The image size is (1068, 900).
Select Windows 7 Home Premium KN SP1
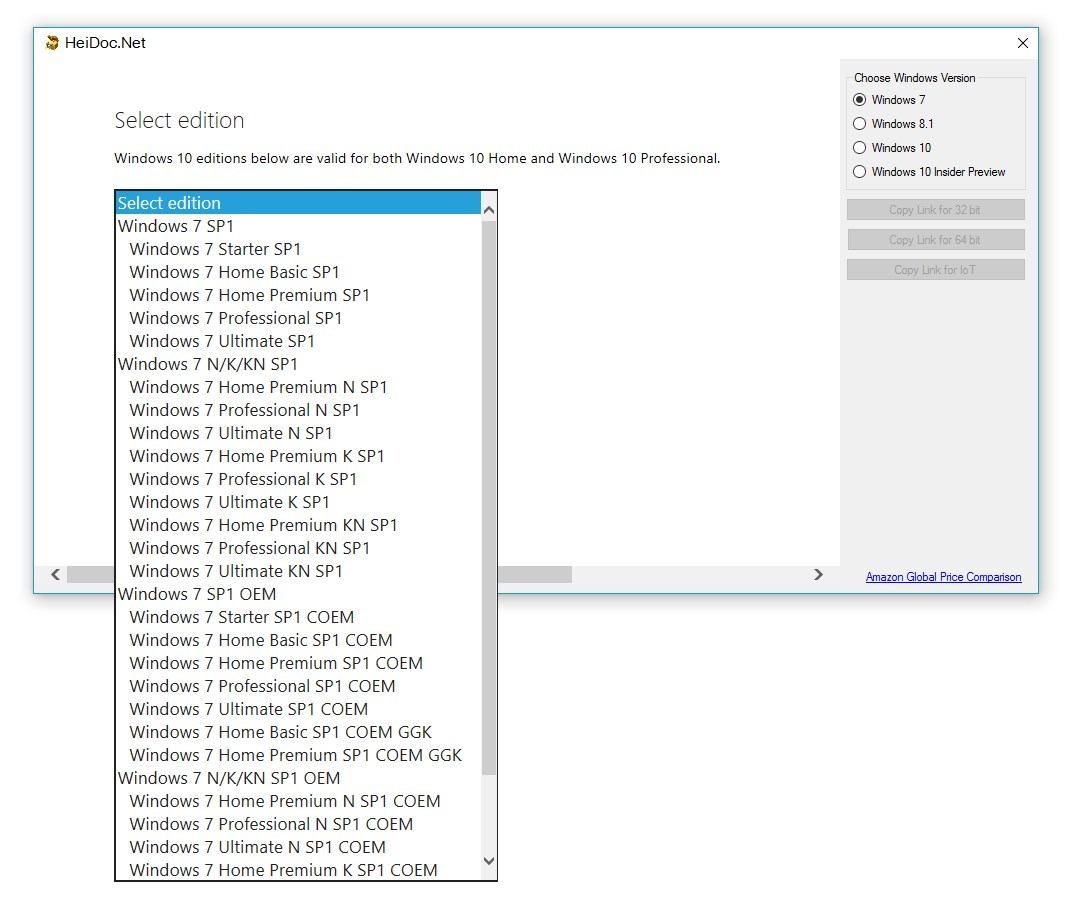point(298,525)
